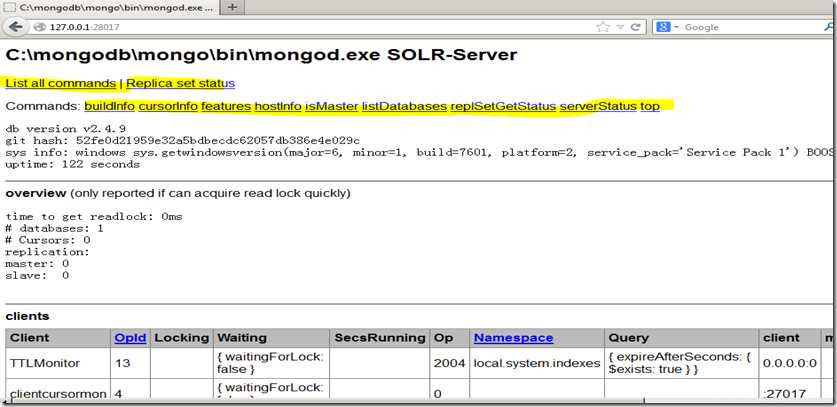Click the search magnifier icon
The height and width of the screenshot is (407, 837).
829,27
